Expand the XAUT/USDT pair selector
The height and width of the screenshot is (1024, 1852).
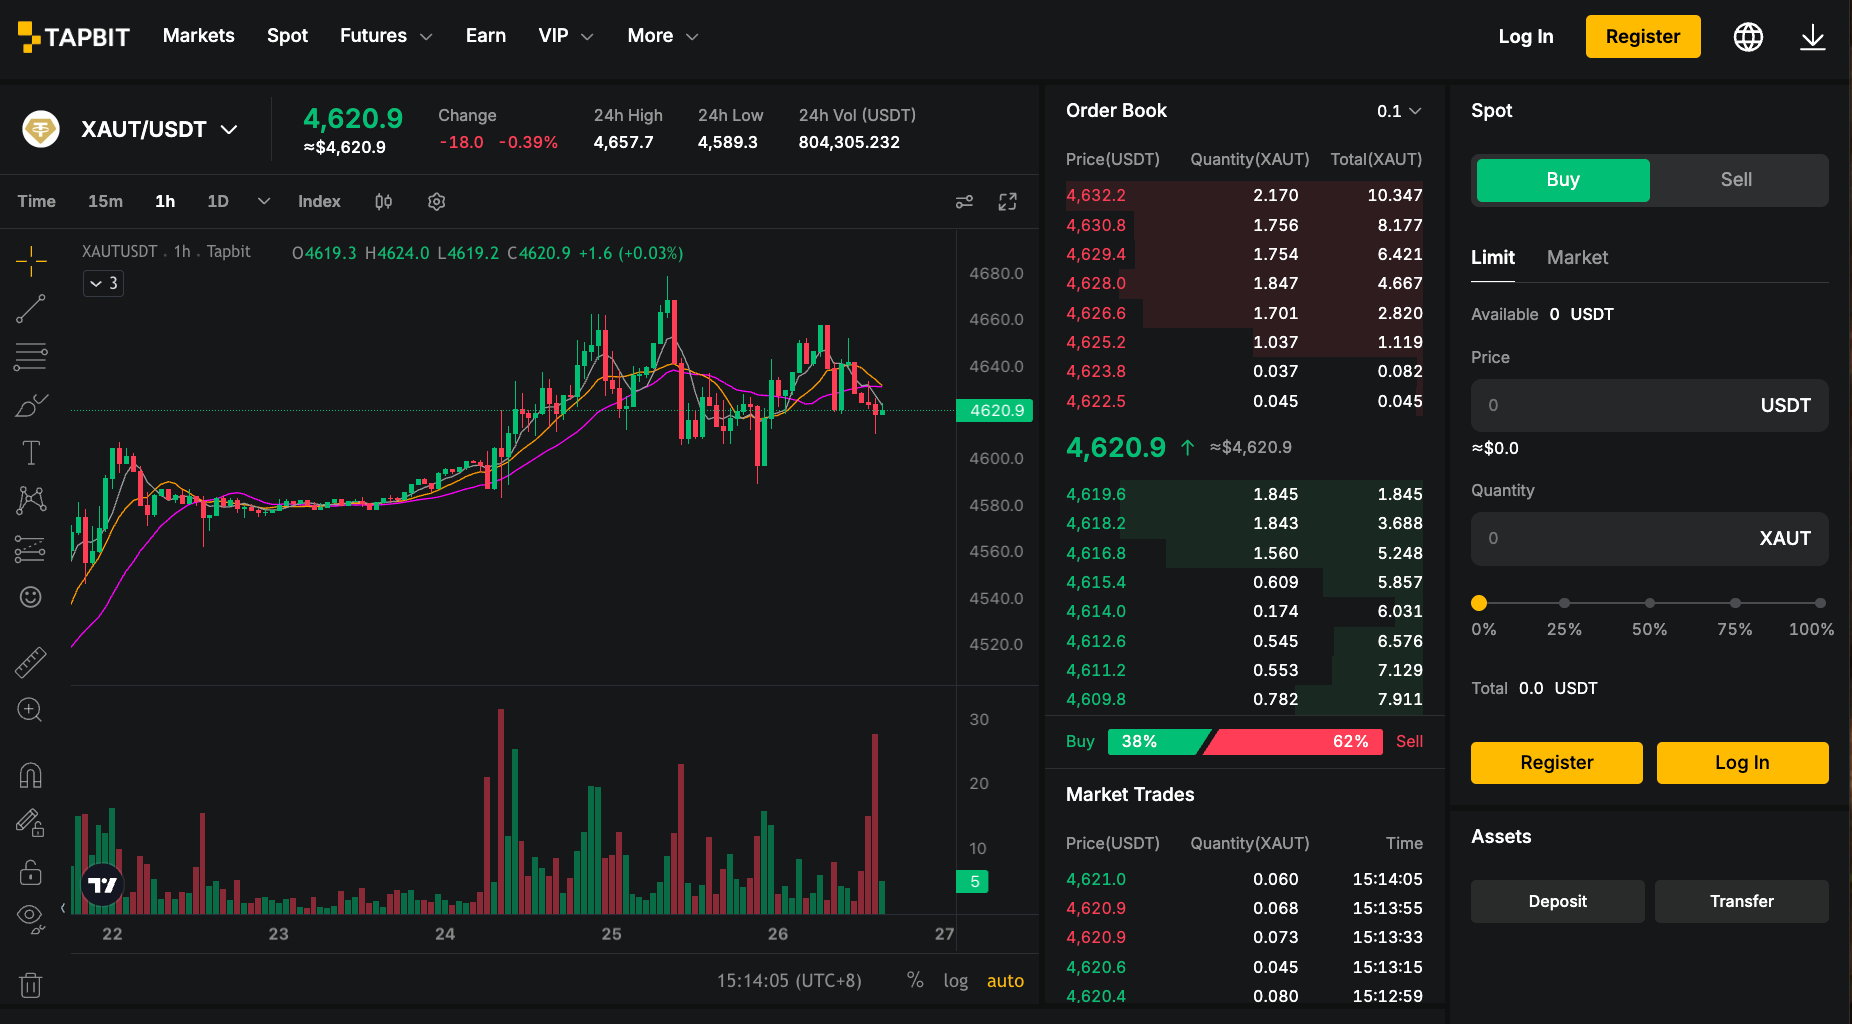coord(159,129)
